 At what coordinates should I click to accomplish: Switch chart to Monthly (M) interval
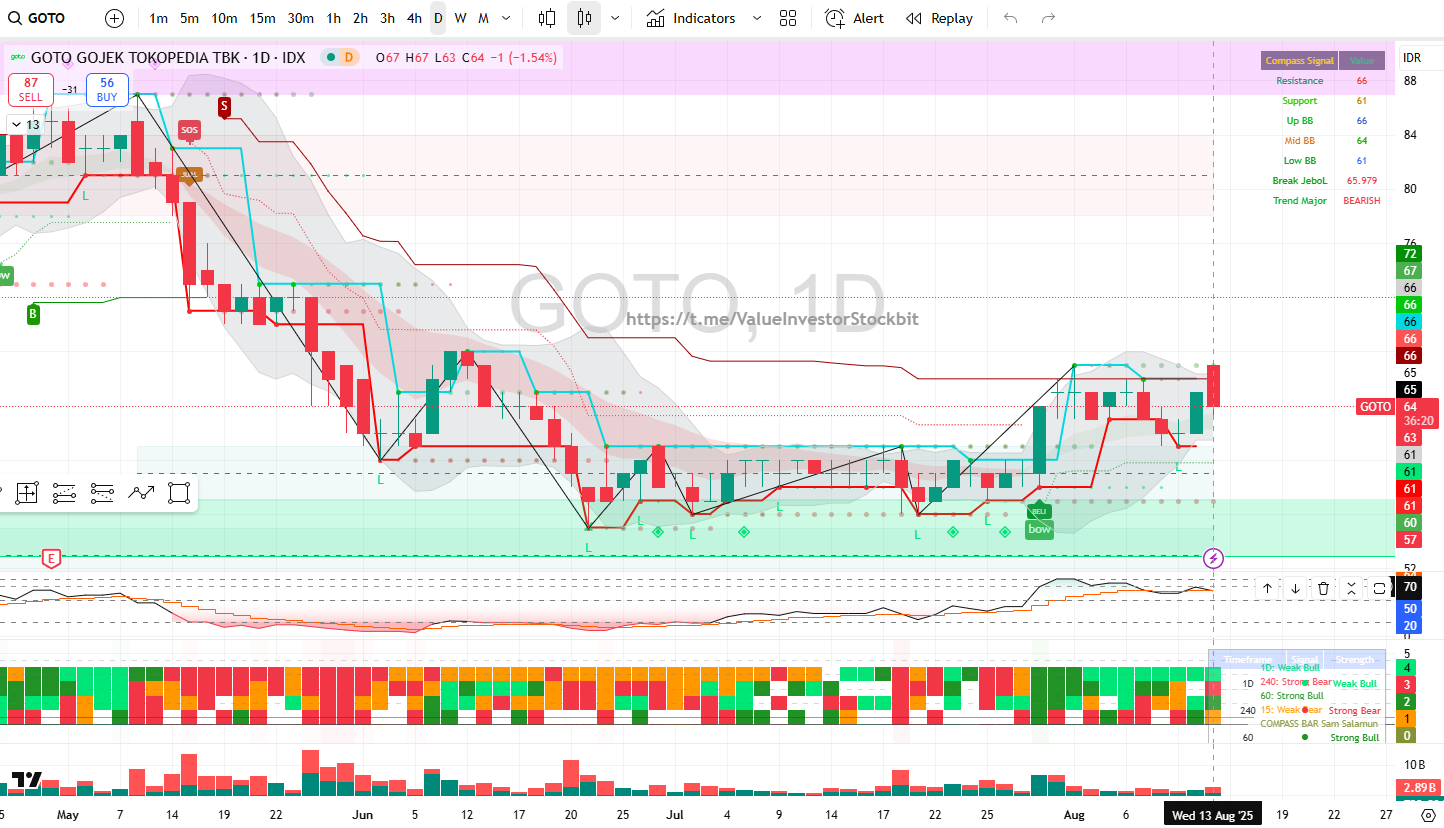click(483, 18)
